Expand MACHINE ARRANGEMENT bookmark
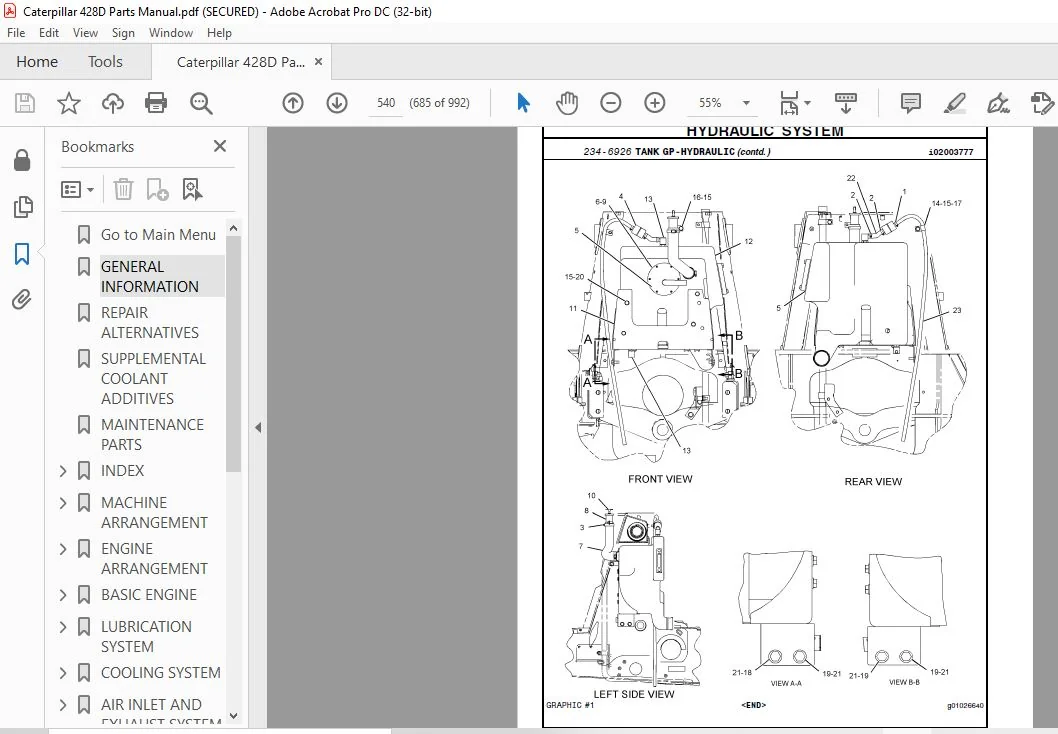 (x=63, y=503)
